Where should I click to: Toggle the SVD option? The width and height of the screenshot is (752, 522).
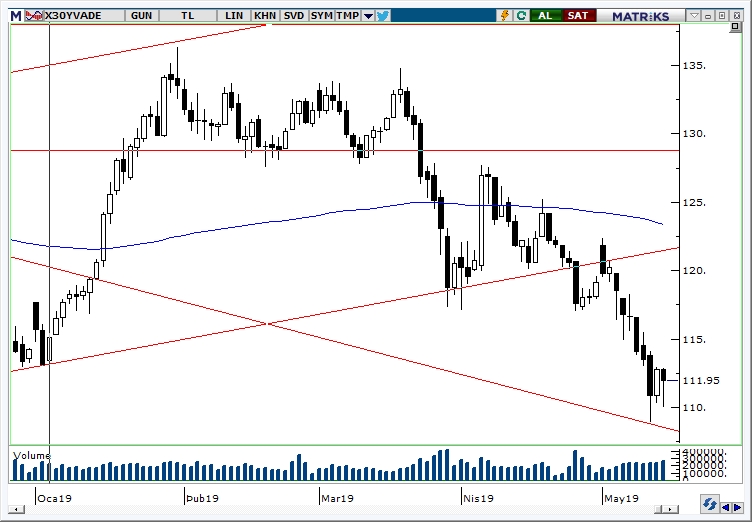click(294, 16)
